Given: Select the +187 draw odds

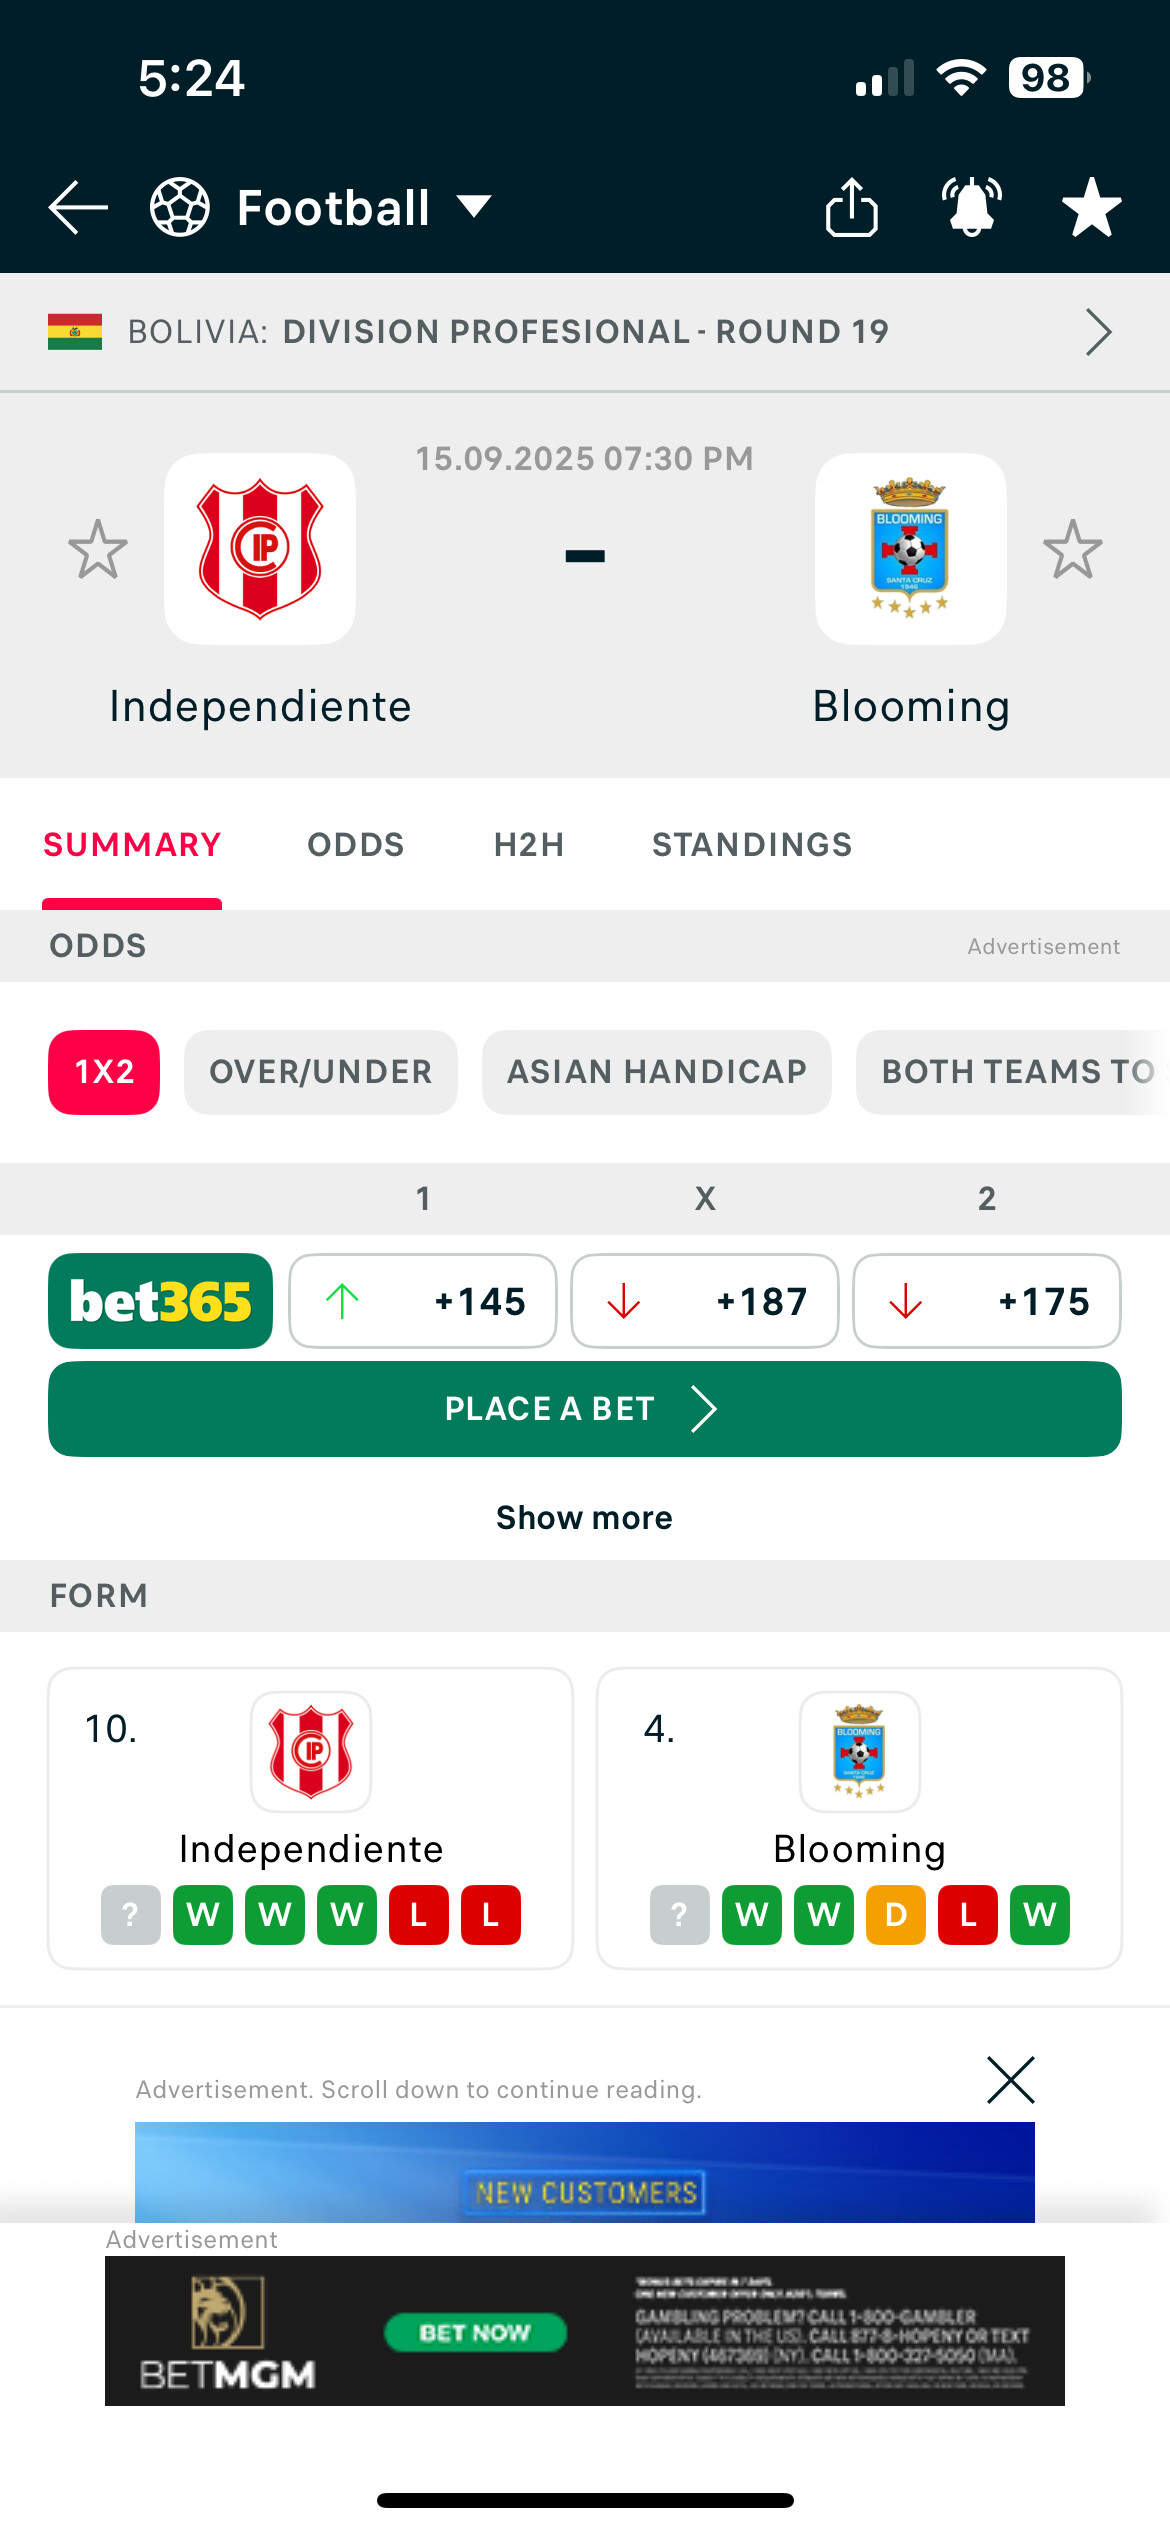Looking at the screenshot, I should point(704,1301).
